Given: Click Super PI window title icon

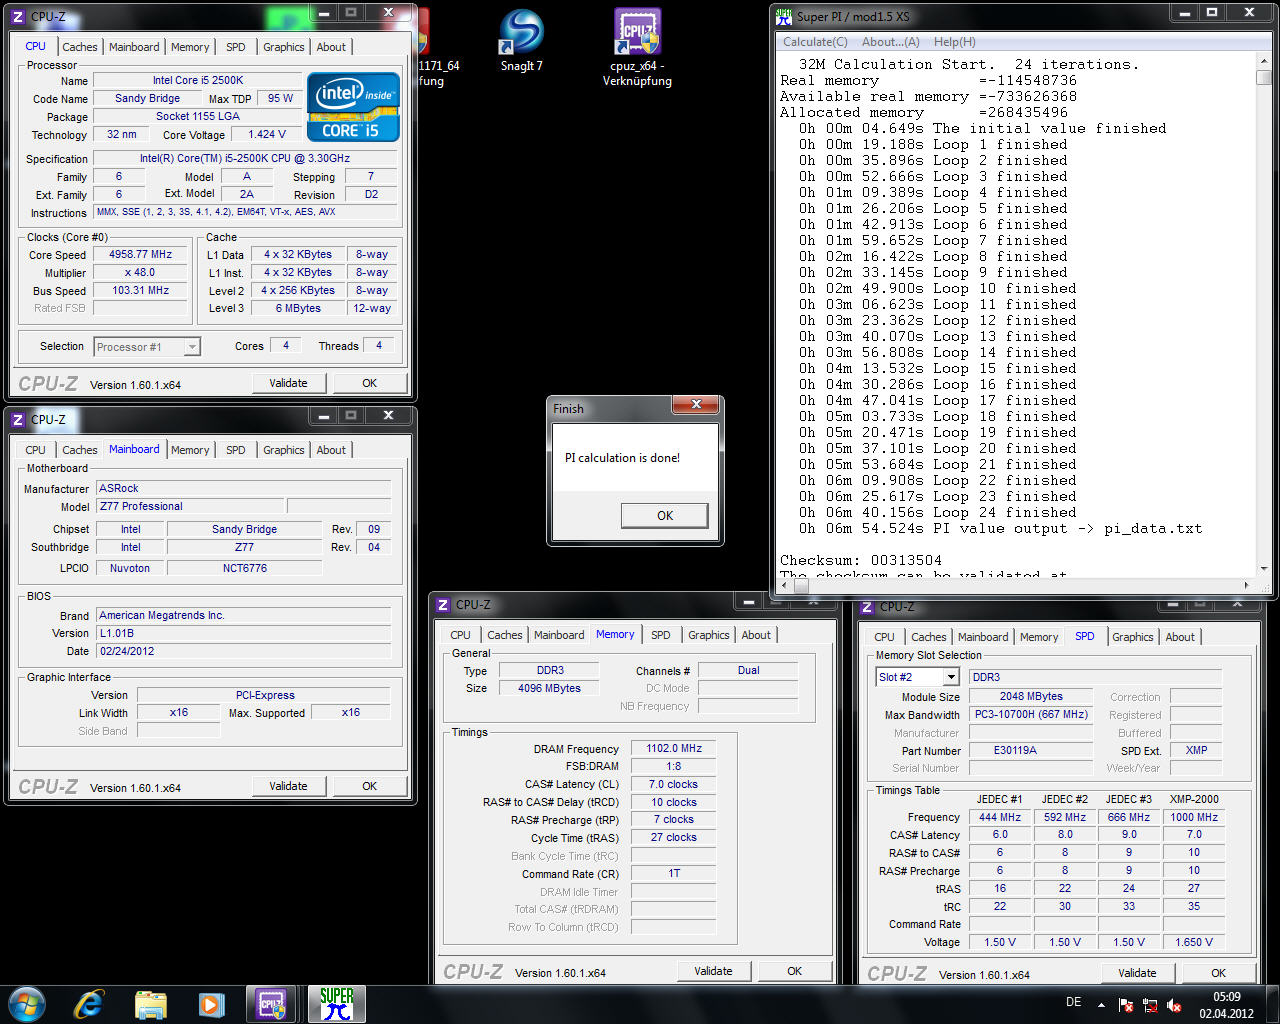Looking at the screenshot, I should click(785, 17).
